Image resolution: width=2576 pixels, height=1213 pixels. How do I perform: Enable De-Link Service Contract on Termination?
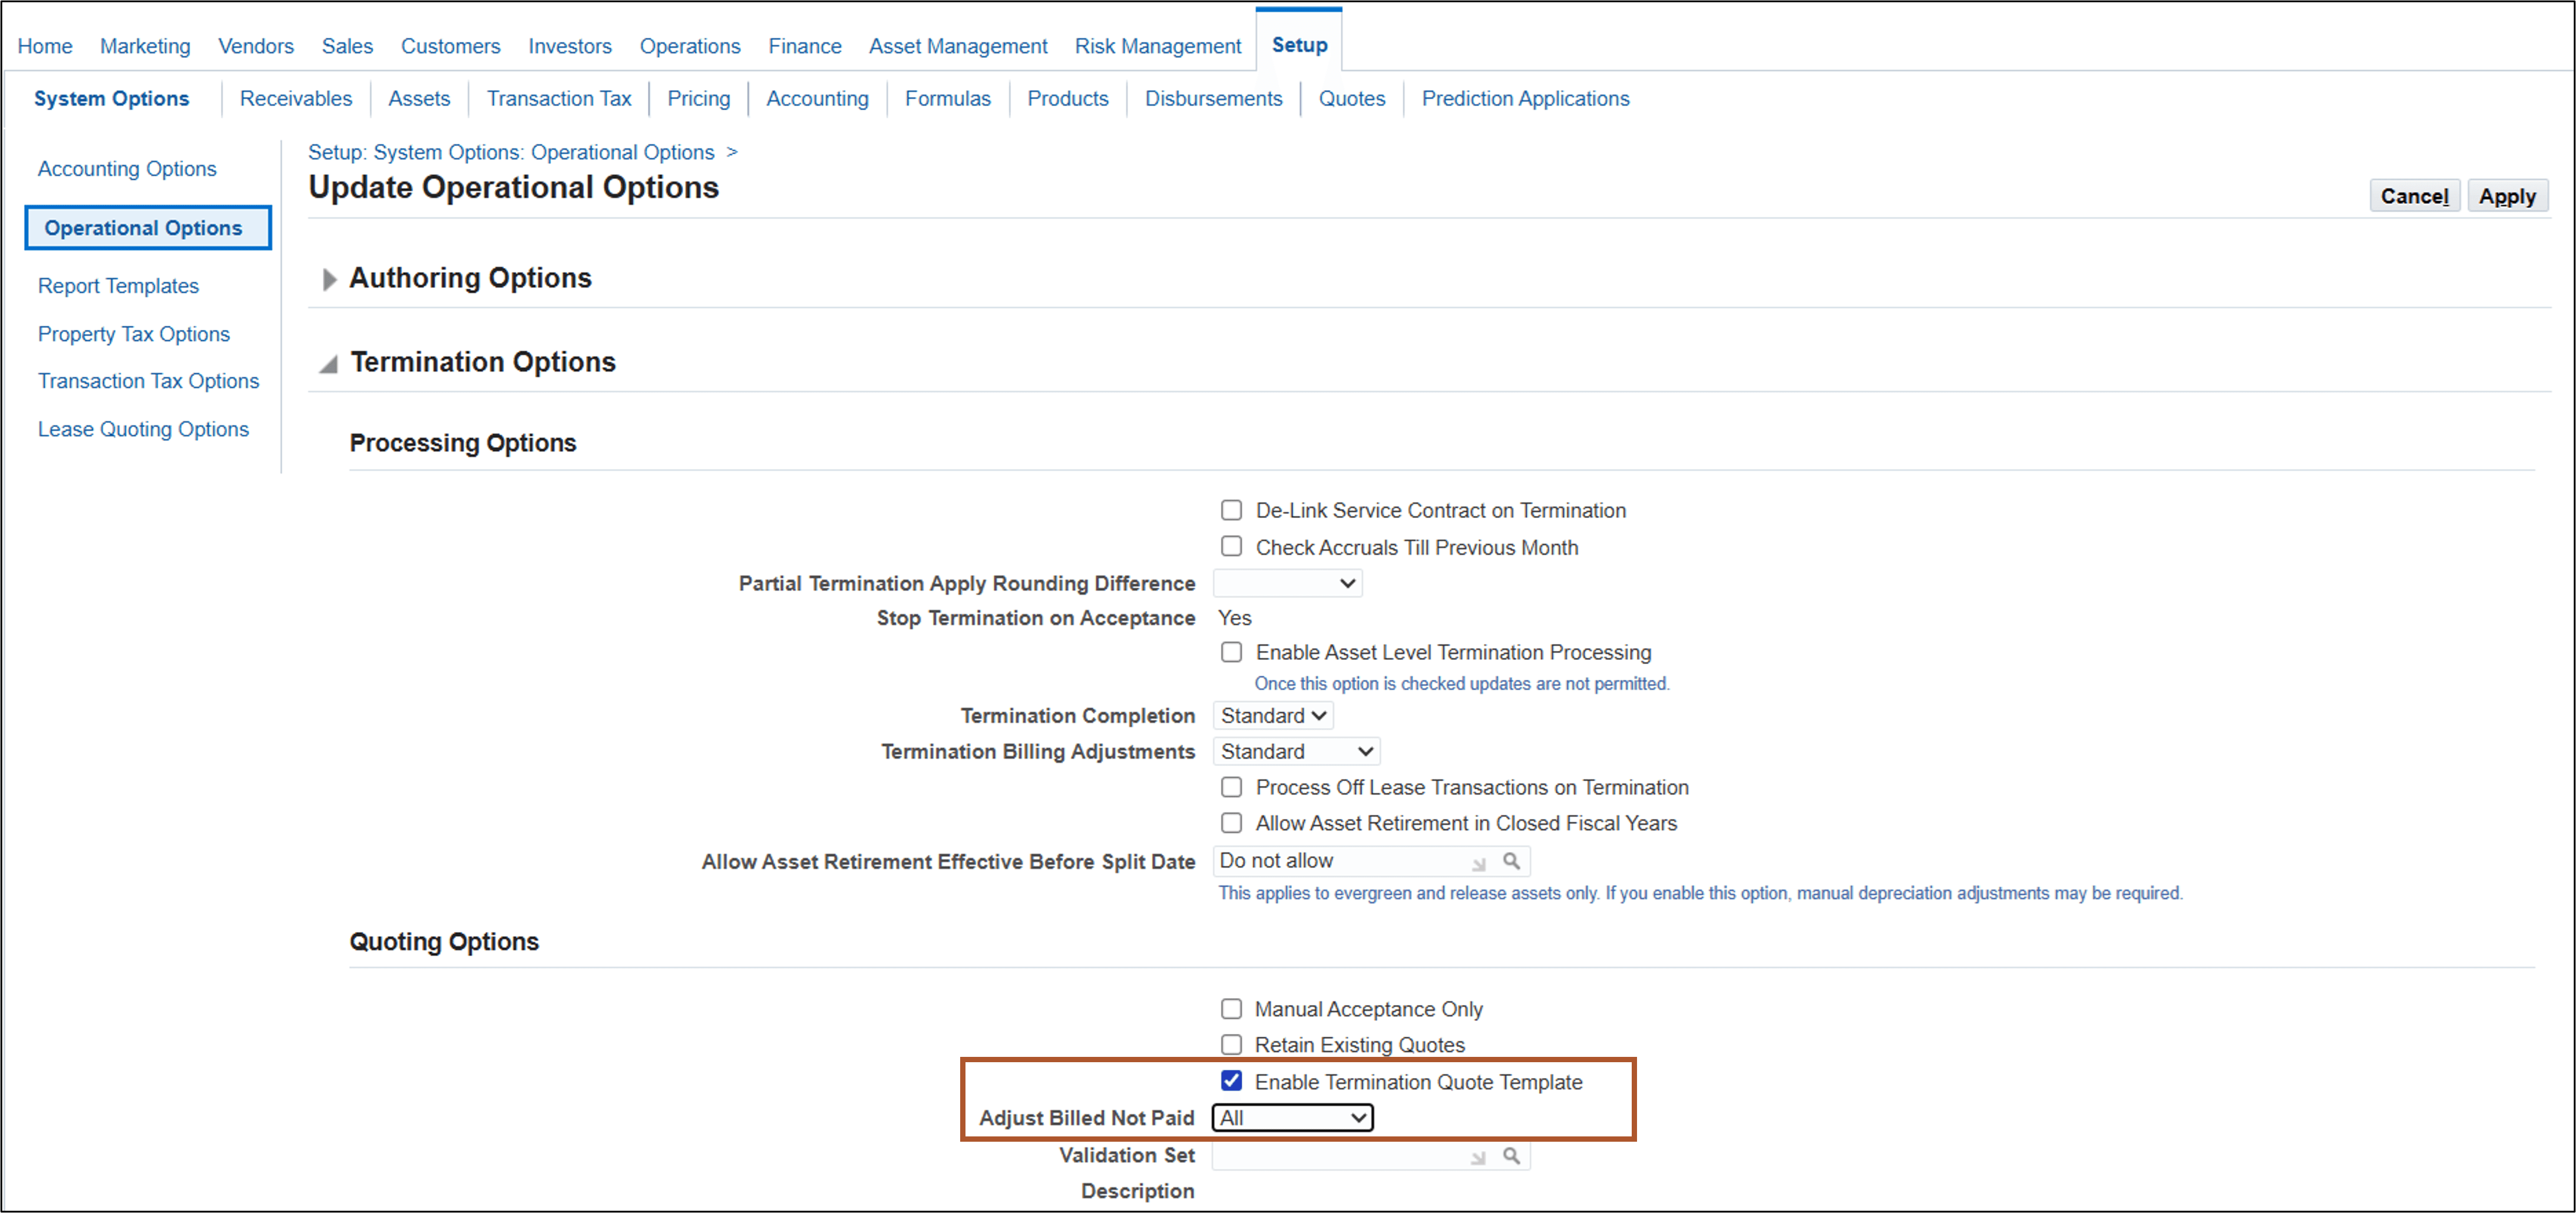point(1231,510)
